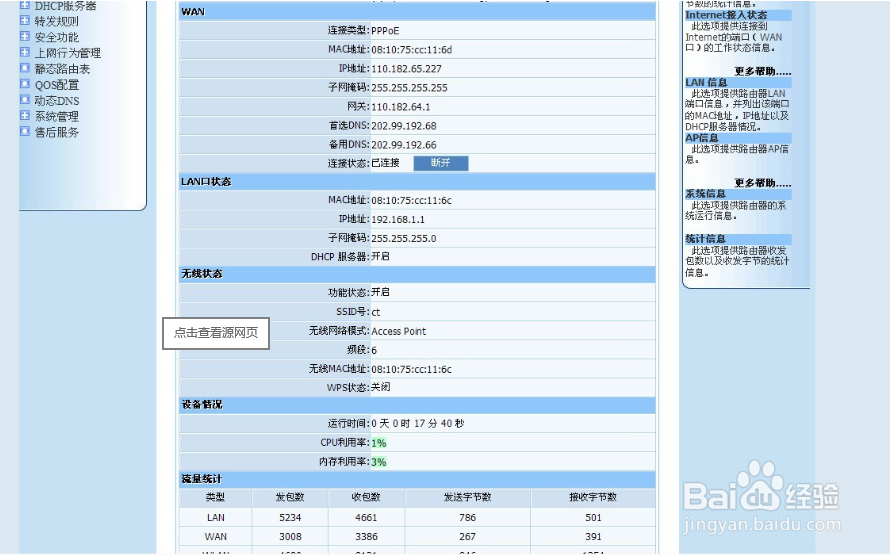The height and width of the screenshot is (555, 890).
Task: Click the 系统信息 help heading
Action: pos(706,194)
